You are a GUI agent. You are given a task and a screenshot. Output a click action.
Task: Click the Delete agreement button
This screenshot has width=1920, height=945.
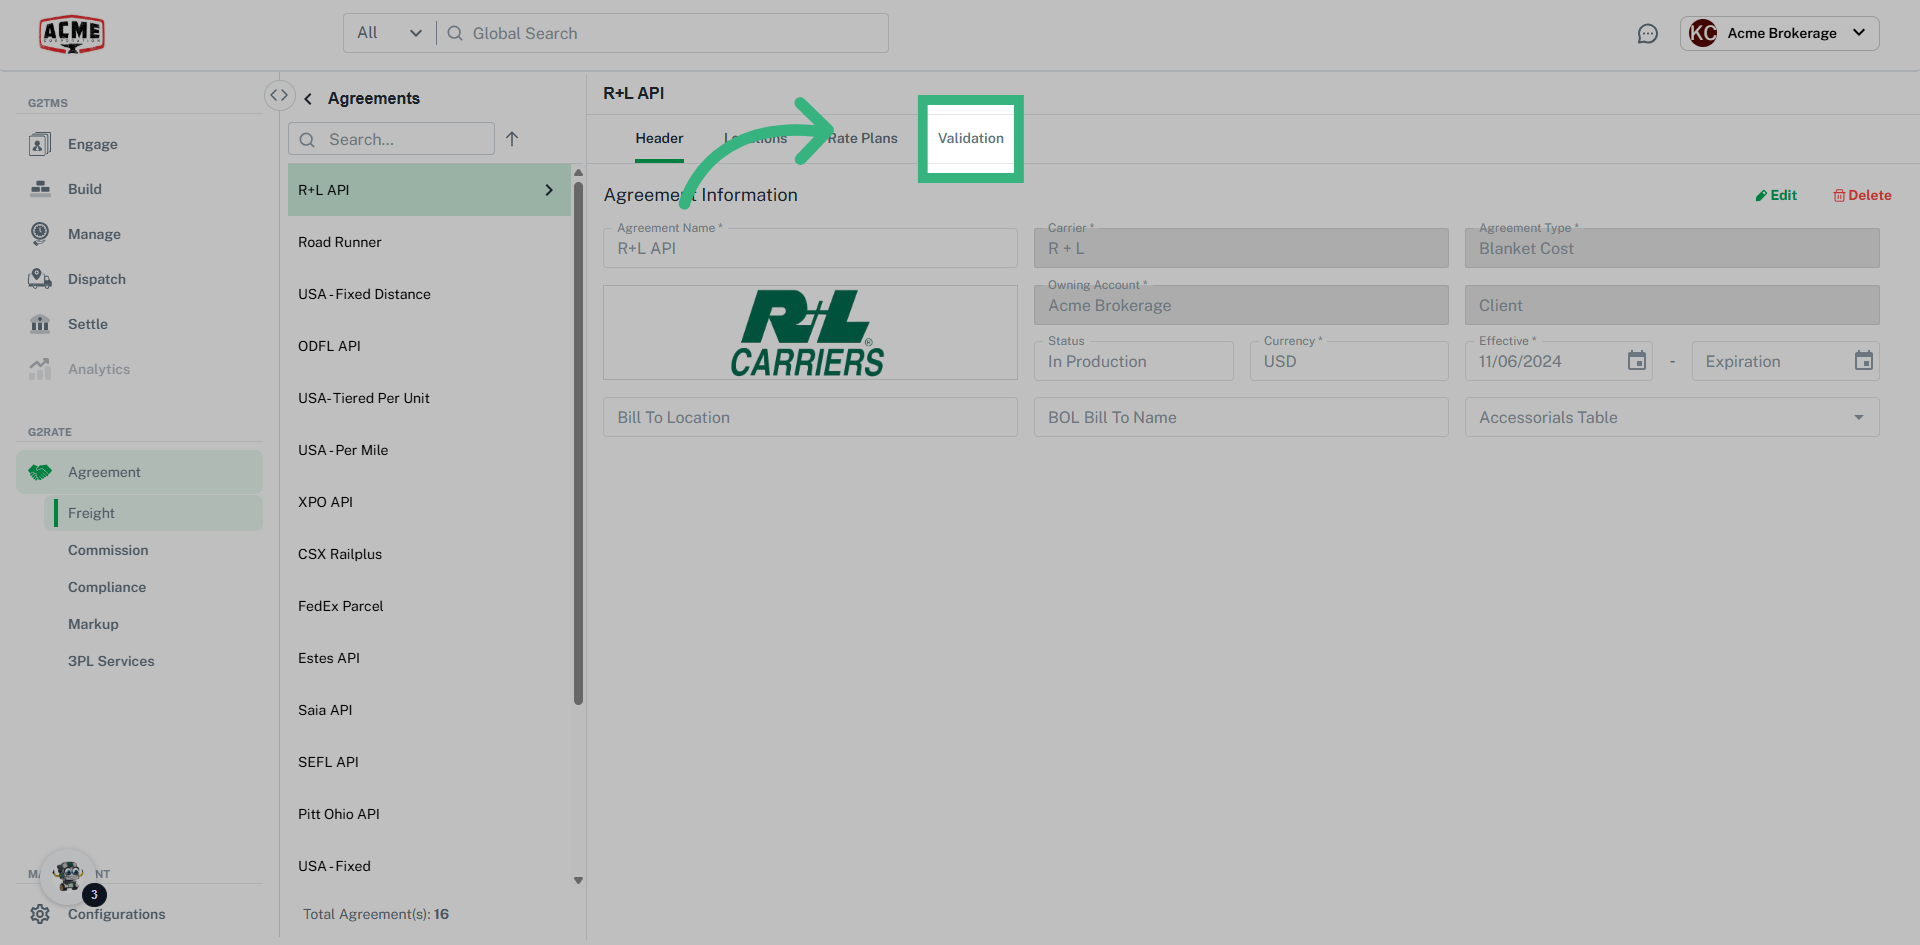click(x=1861, y=195)
